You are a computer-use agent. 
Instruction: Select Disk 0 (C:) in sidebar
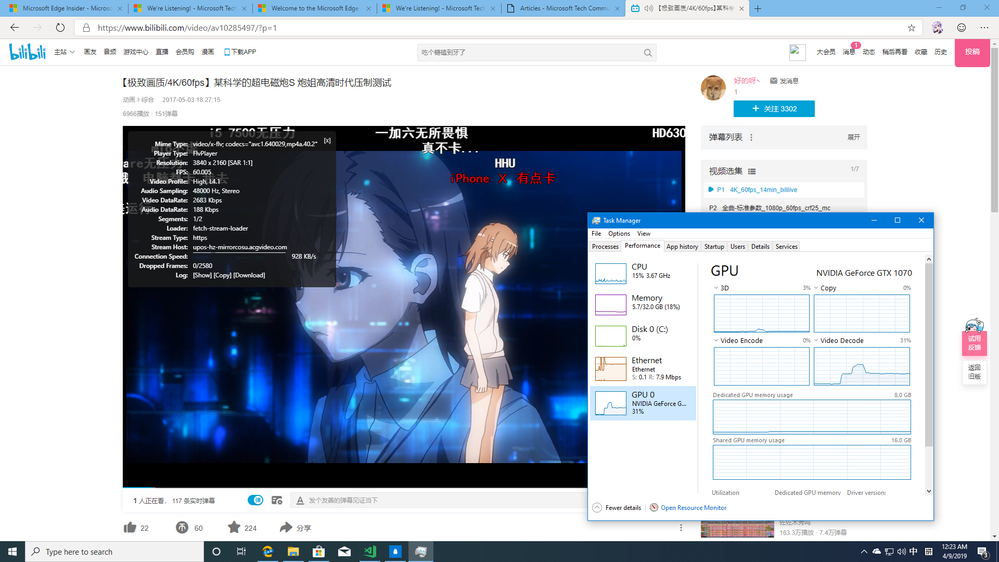tap(643, 335)
